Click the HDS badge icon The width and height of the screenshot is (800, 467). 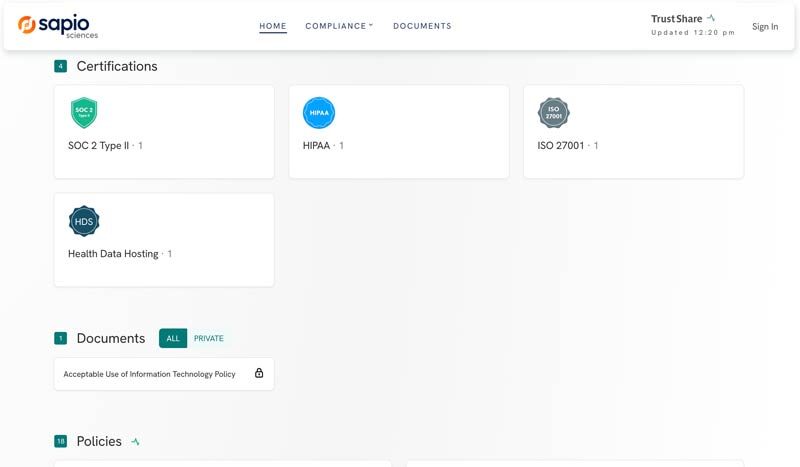tap(84, 221)
